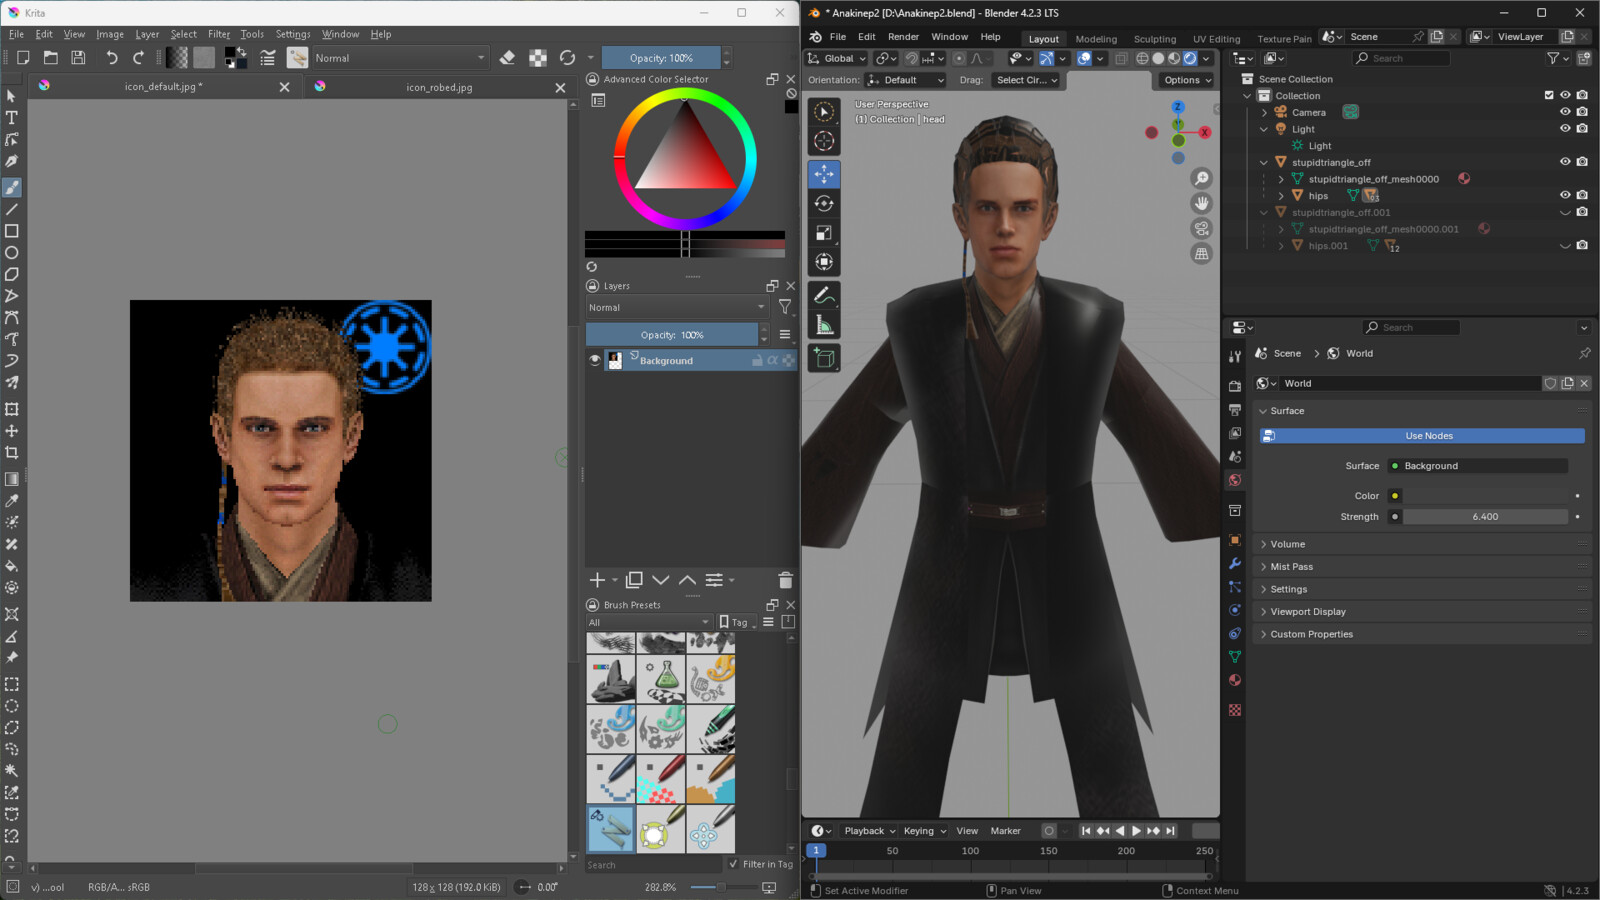Open the Orientation Default dropdown

tap(906, 80)
